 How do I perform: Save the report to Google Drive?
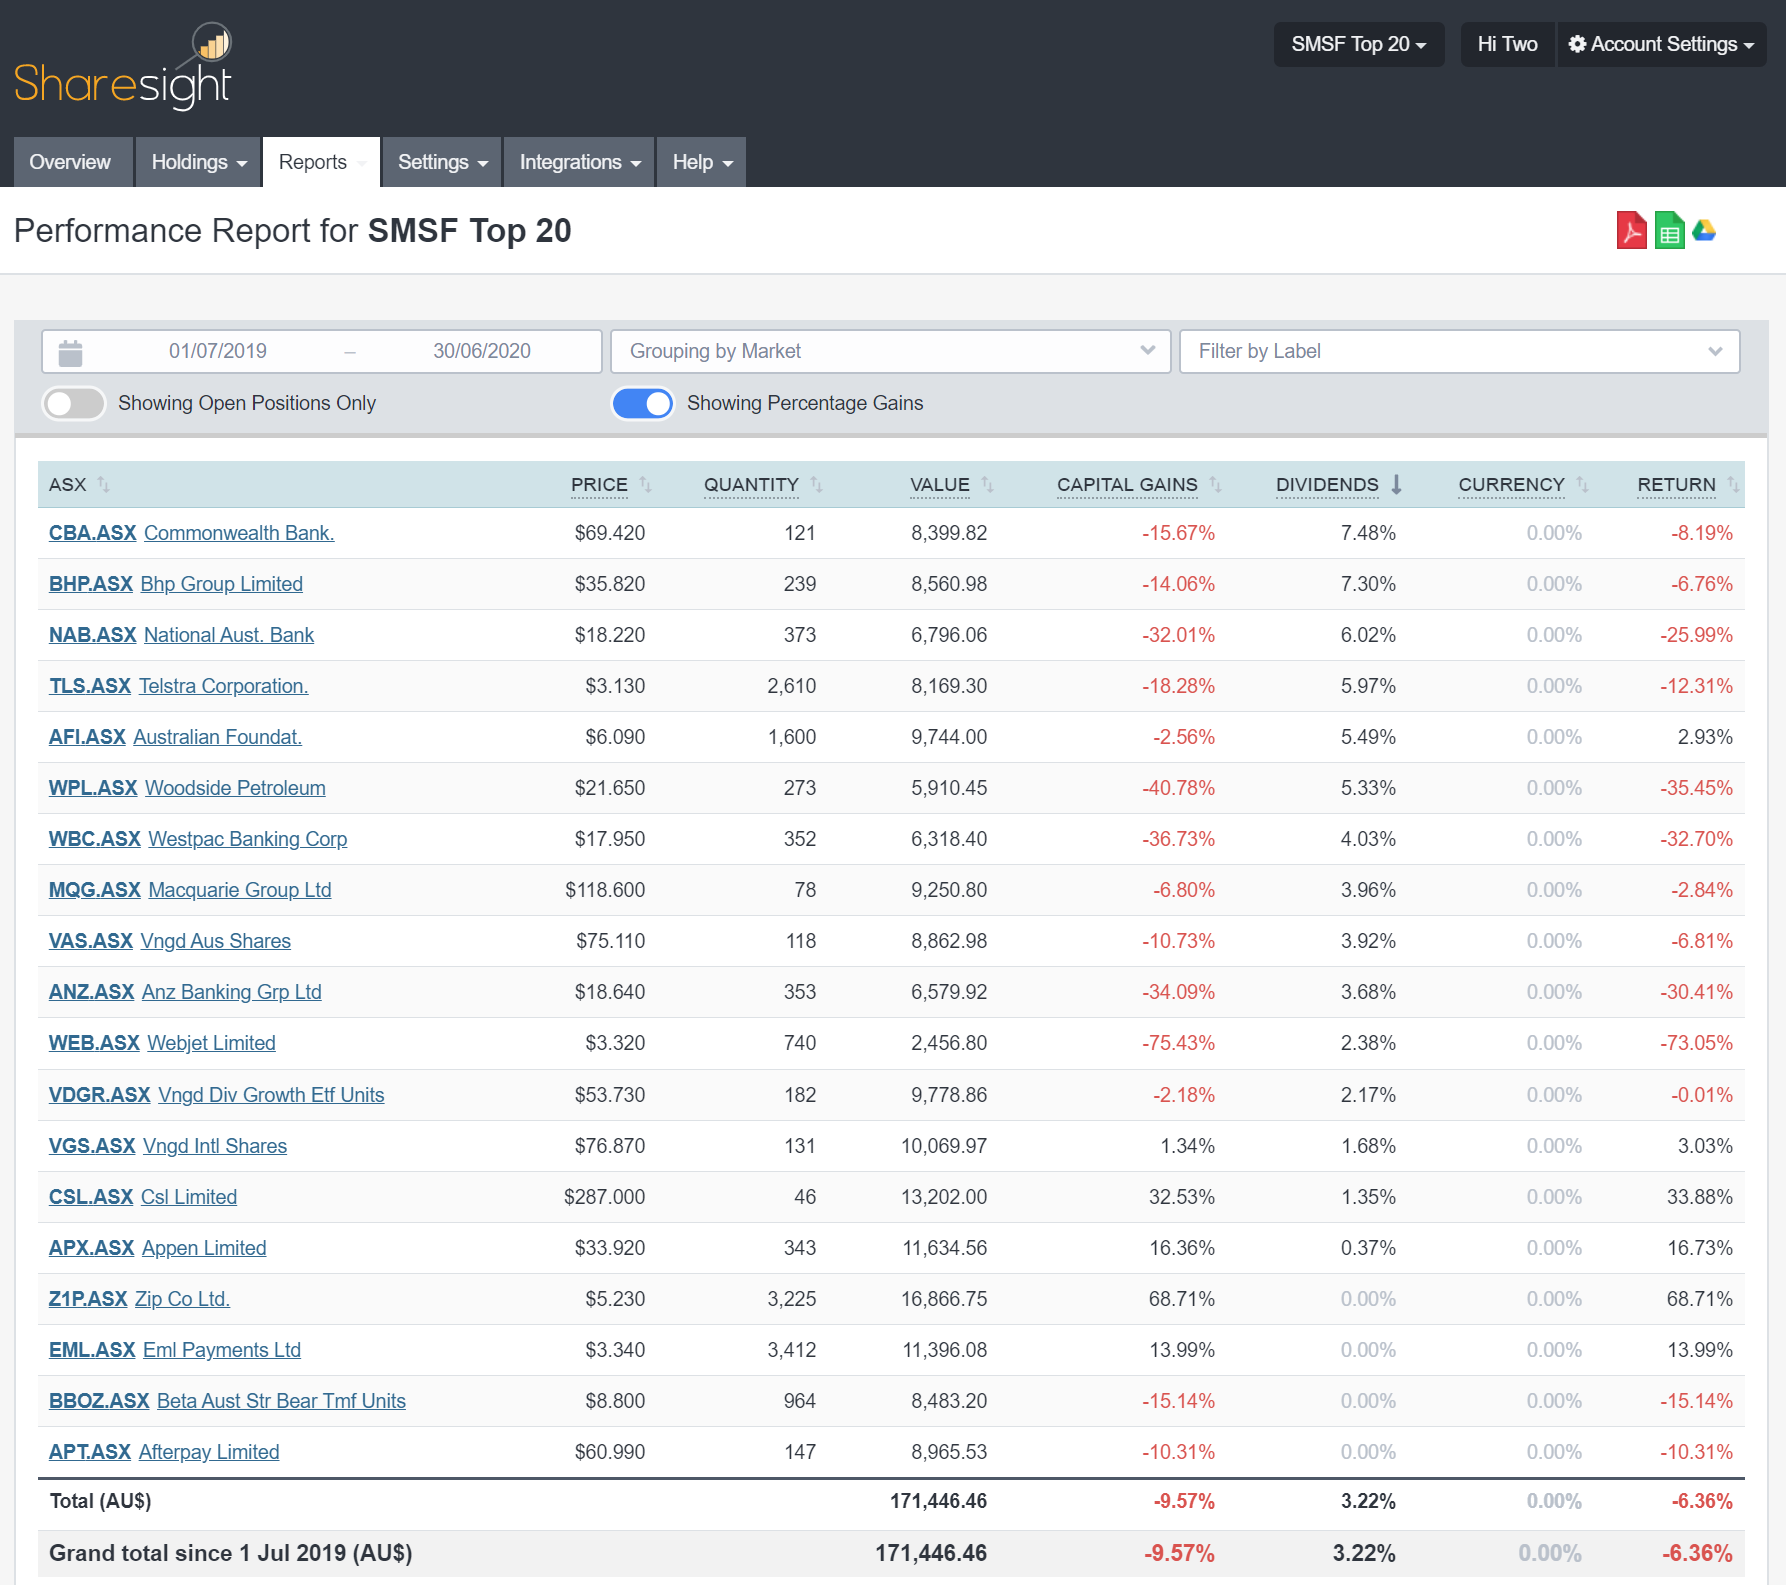tap(1706, 231)
